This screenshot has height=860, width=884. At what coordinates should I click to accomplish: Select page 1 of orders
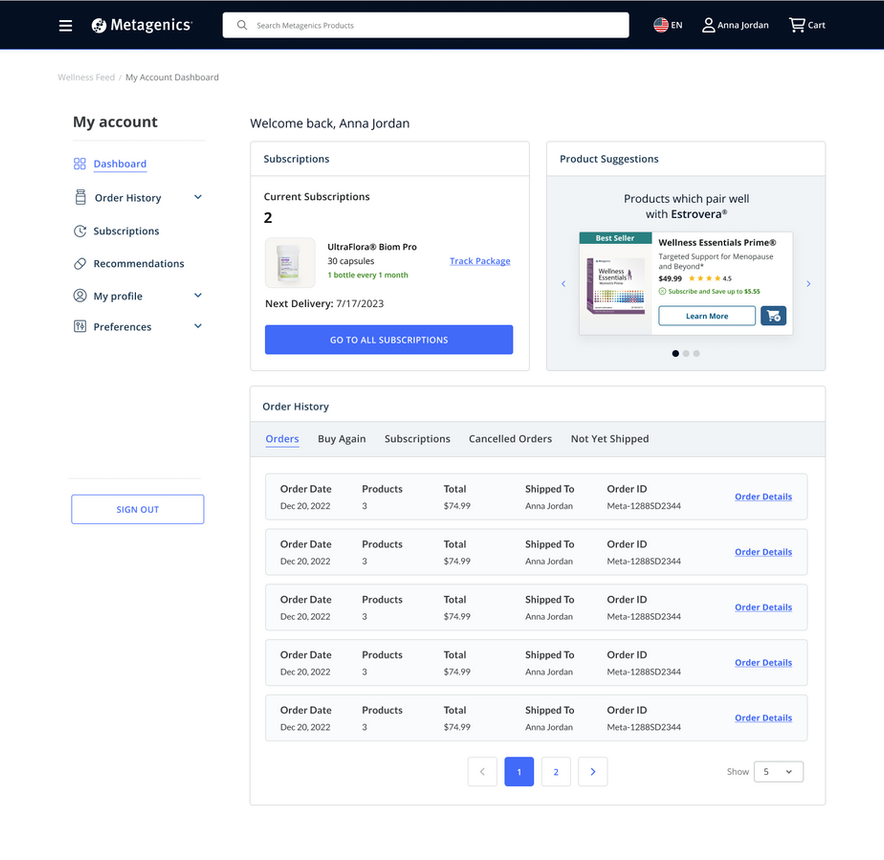point(519,771)
